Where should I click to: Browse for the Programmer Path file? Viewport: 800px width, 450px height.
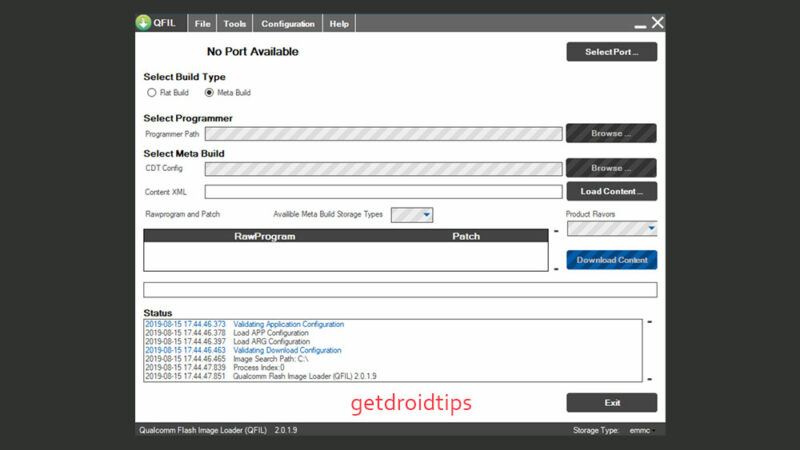pyautogui.click(x=611, y=133)
